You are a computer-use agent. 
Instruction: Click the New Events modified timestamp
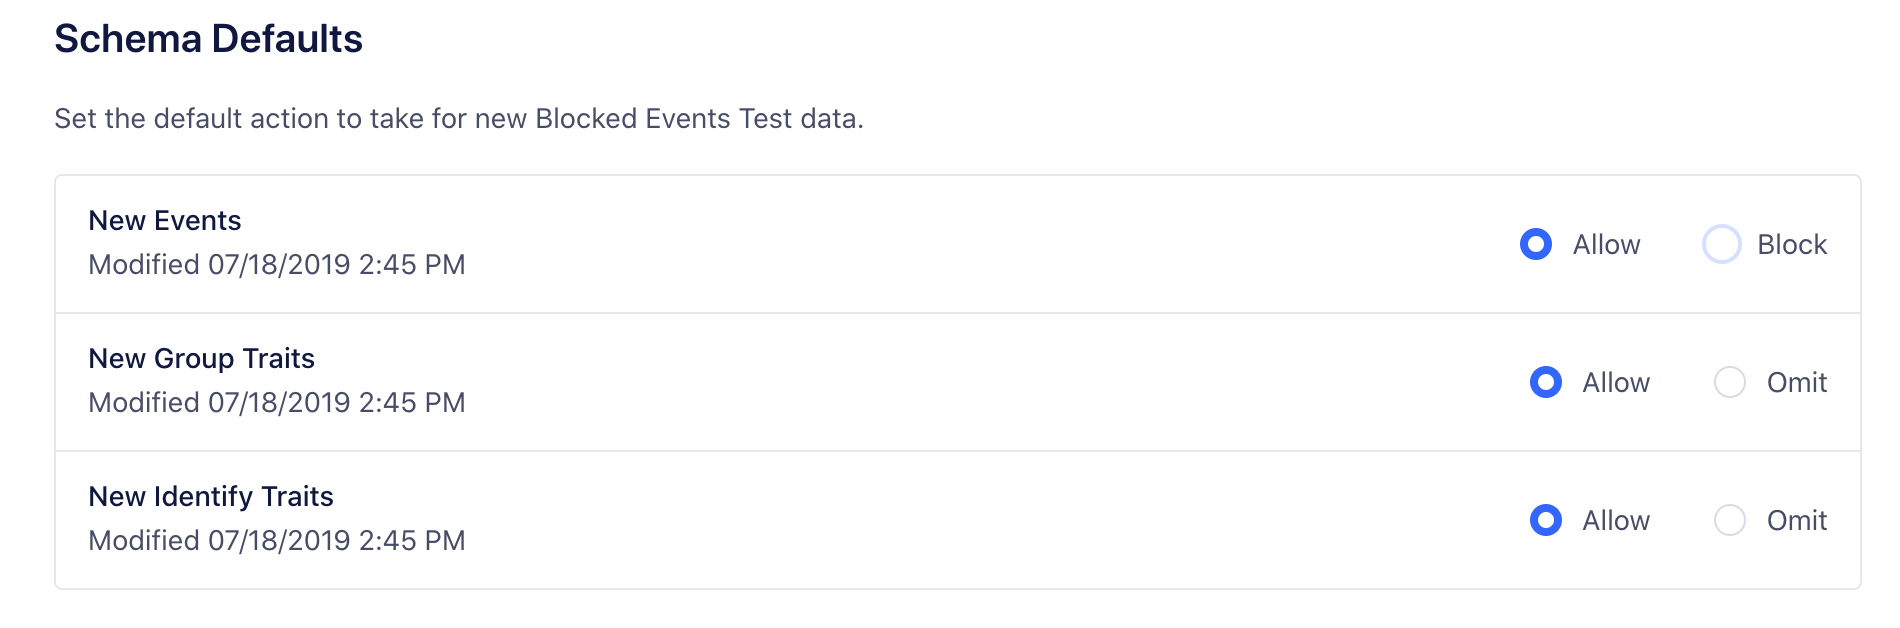pos(277,264)
